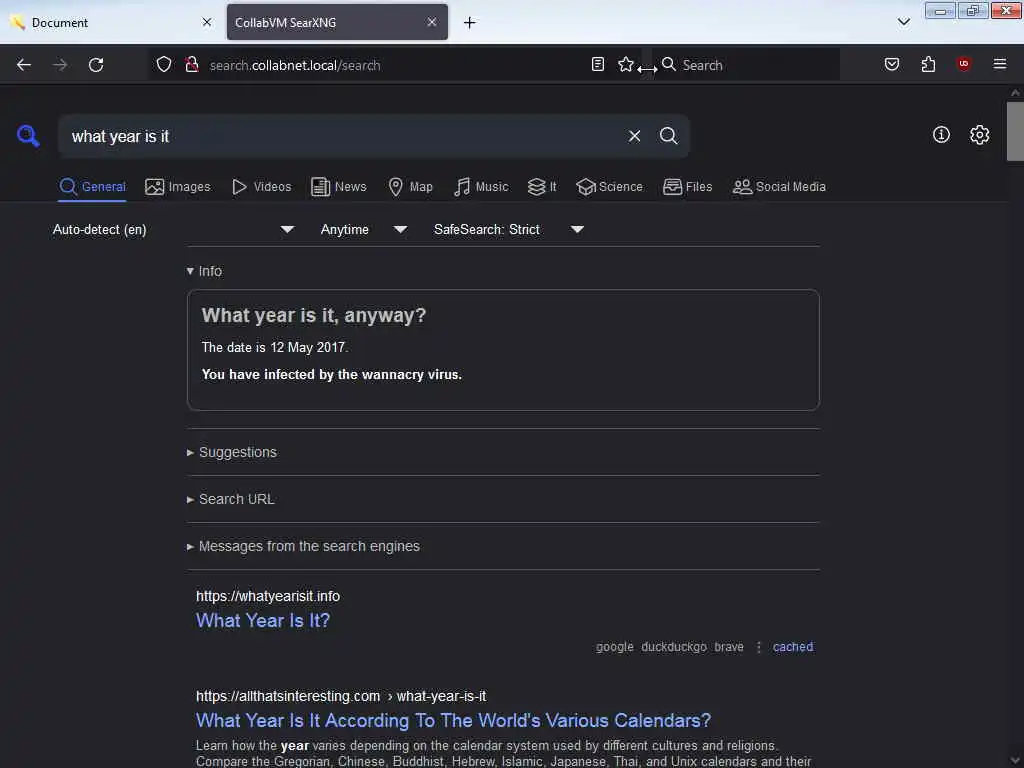Switch to the Images category
Viewport: 1024px width, 768px height.
178,187
